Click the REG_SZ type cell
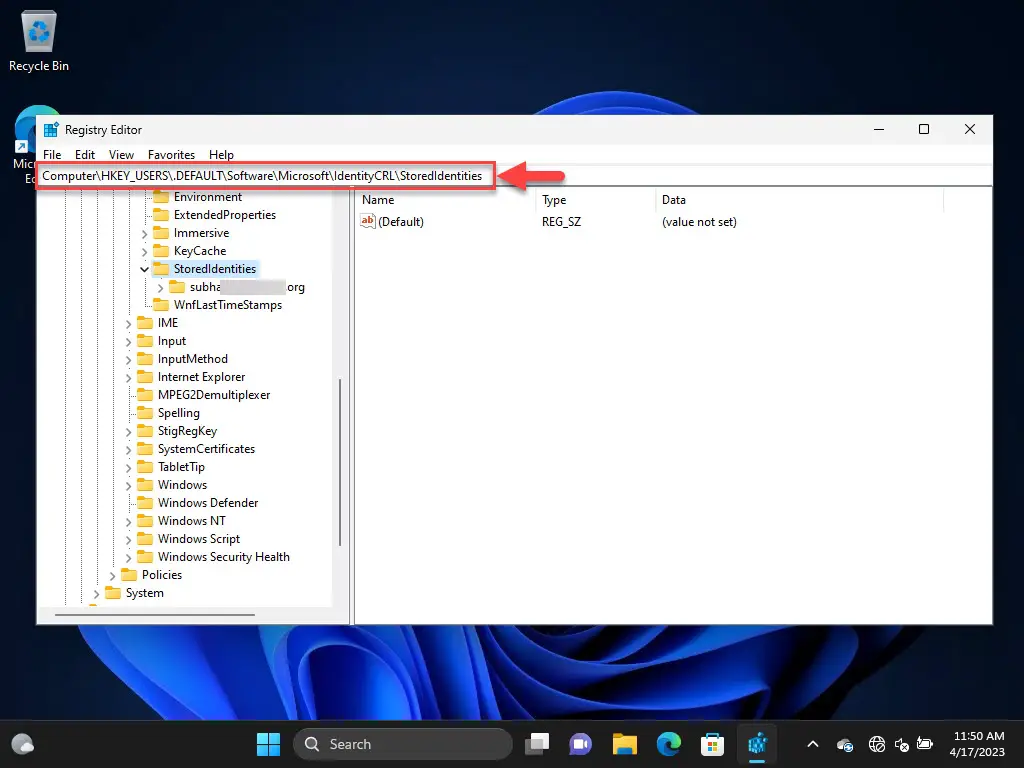1024x768 pixels. click(561, 222)
